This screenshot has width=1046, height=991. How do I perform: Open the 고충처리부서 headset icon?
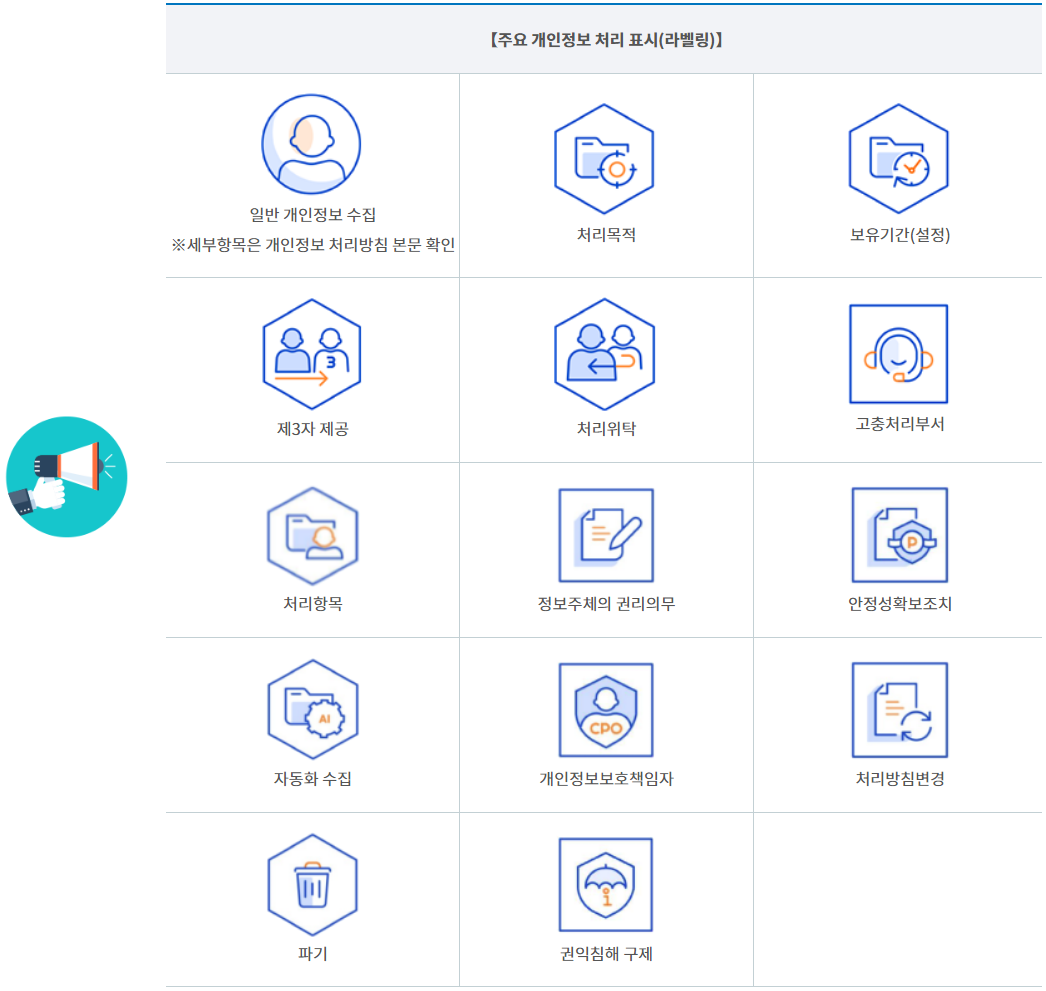pyautogui.click(x=898, y=354)
